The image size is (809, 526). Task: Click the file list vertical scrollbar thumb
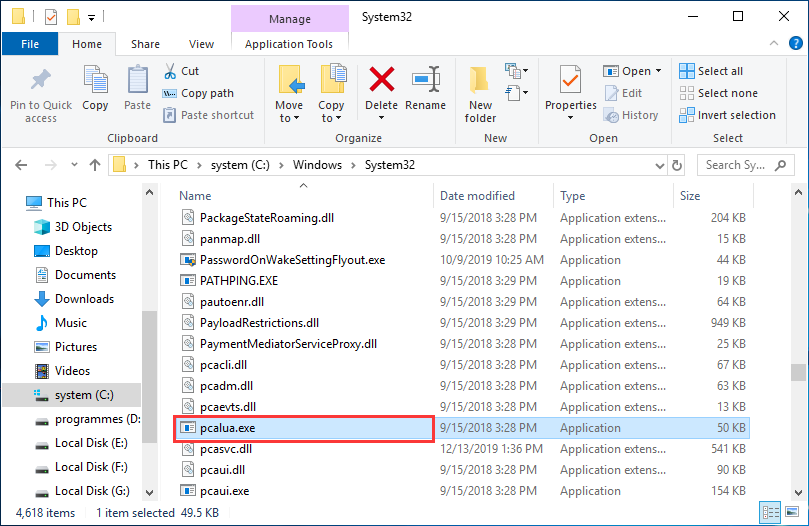798,372
